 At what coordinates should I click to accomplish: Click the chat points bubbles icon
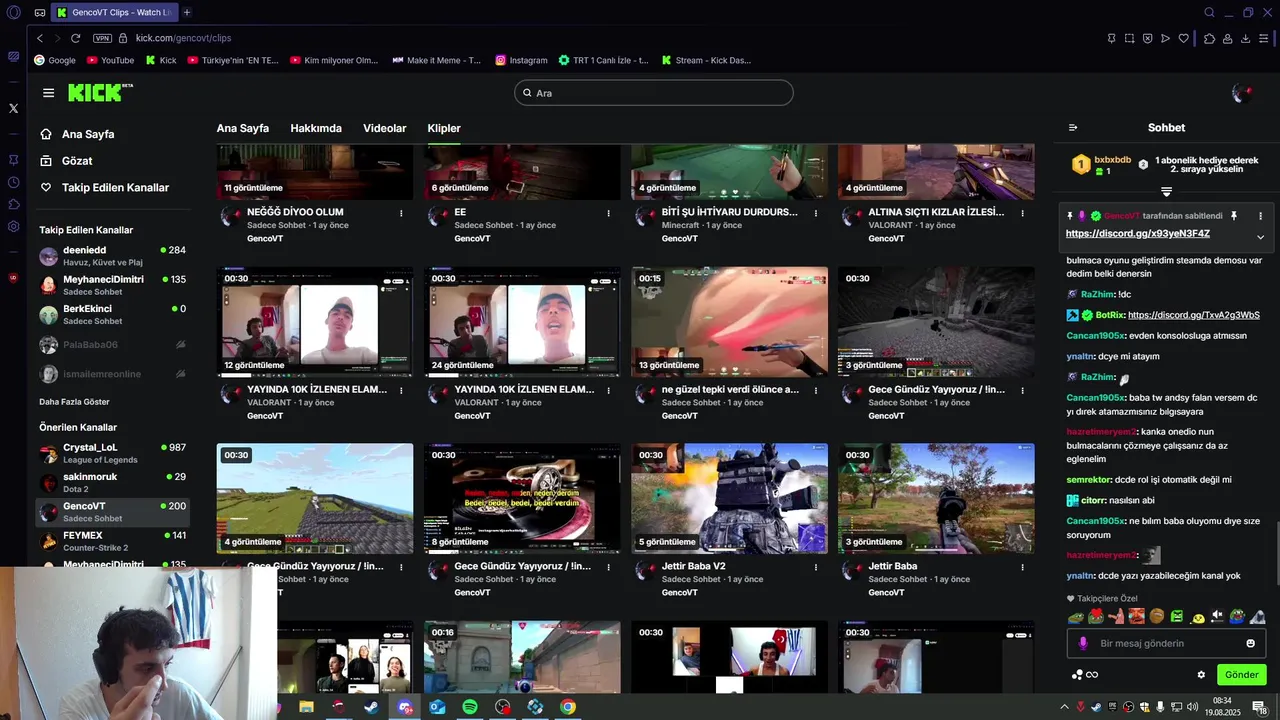pyautogui.click(x=1077, y=675)
